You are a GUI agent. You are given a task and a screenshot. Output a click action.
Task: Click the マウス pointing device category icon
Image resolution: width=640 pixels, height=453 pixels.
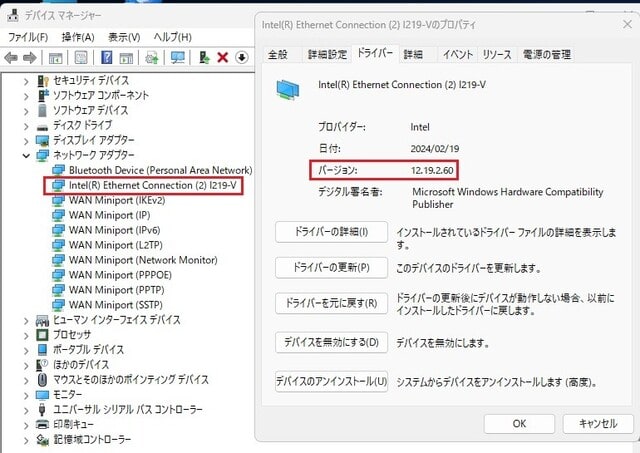[42, 380]
